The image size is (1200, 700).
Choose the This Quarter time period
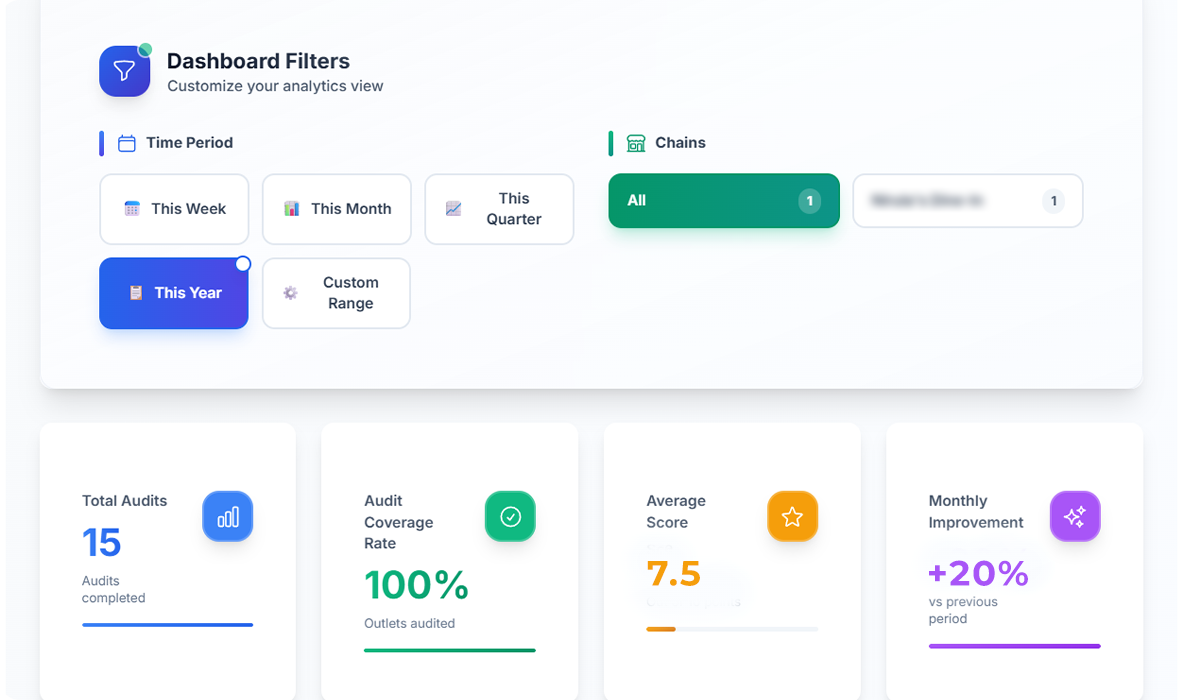(499, 209)
